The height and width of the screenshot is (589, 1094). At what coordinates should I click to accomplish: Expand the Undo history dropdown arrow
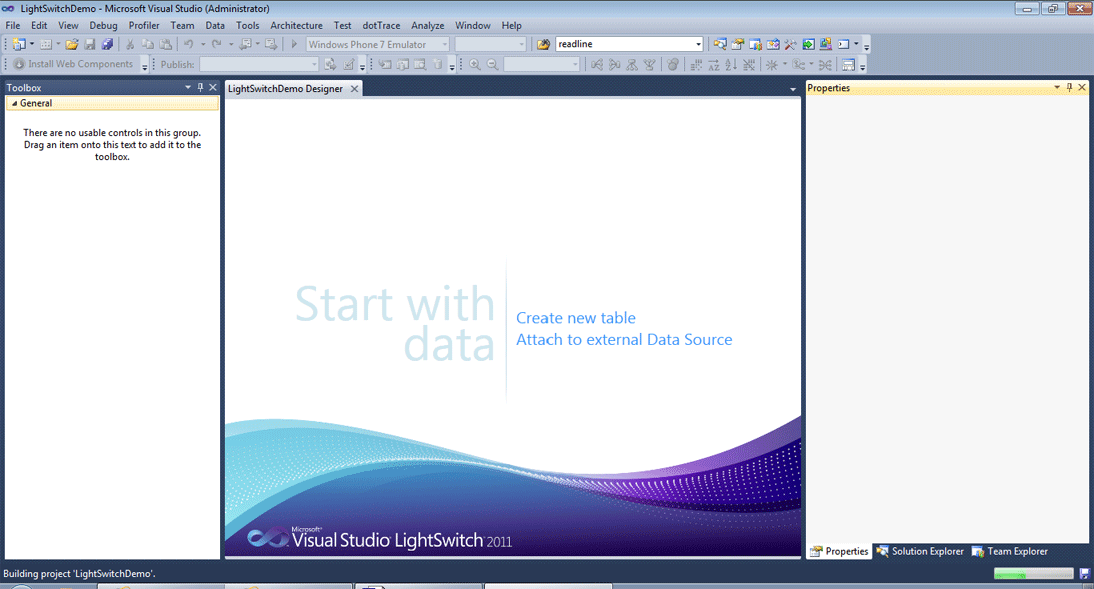point(202,44)
